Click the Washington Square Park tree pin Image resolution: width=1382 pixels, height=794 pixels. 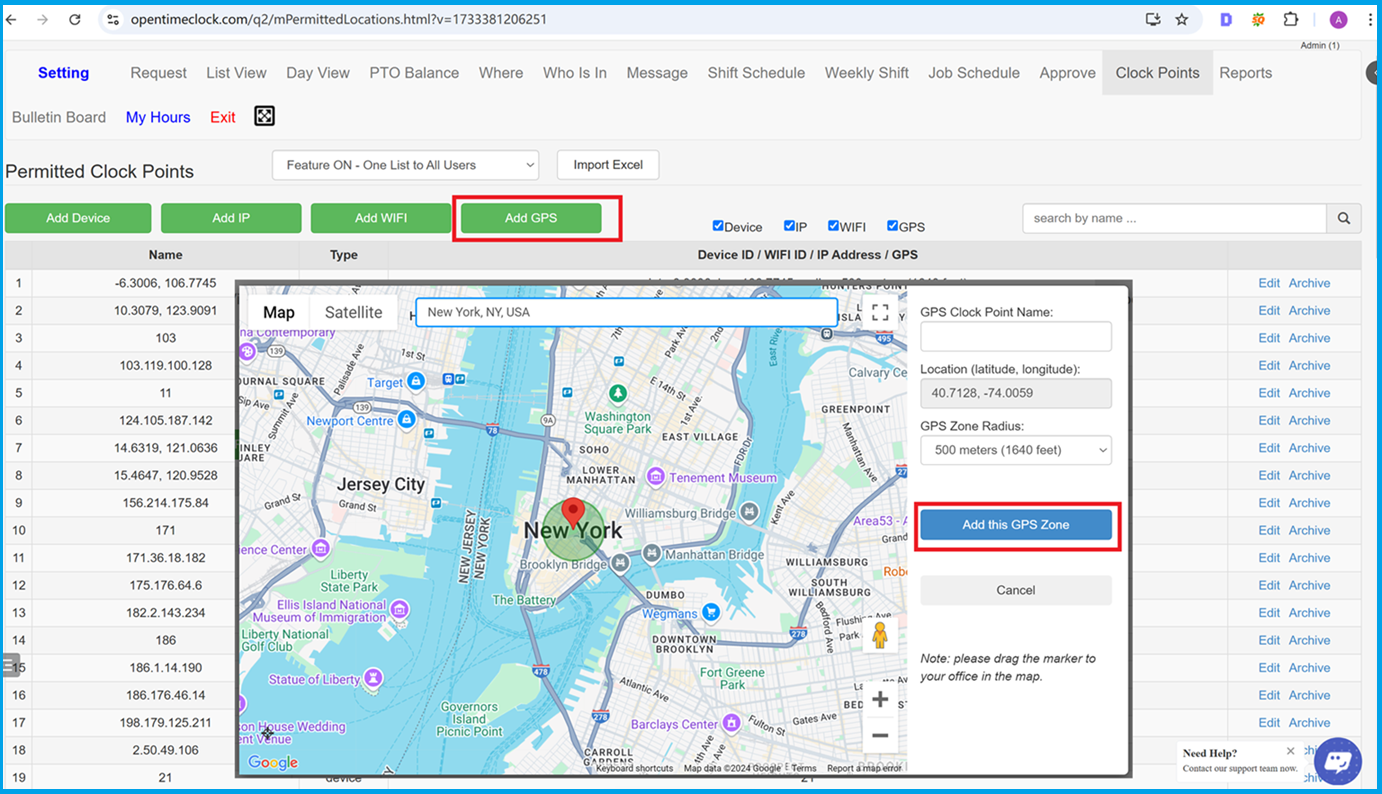point(618,393)
